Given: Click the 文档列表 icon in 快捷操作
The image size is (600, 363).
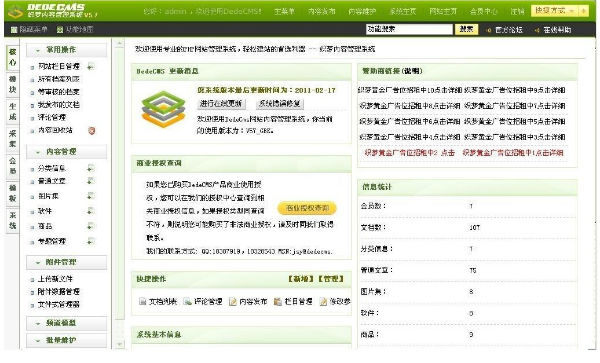Looking at the screenshot, I should [x=142, y=301].
